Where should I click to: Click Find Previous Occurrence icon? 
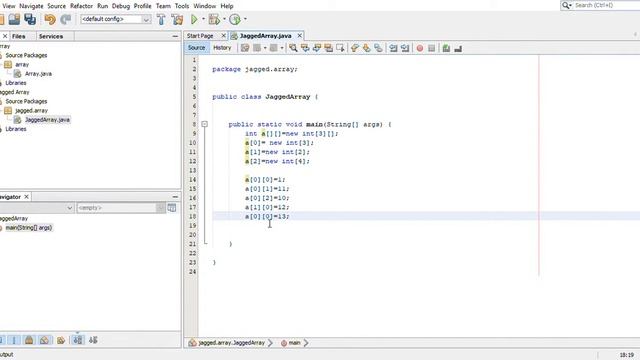click(305, 48)
